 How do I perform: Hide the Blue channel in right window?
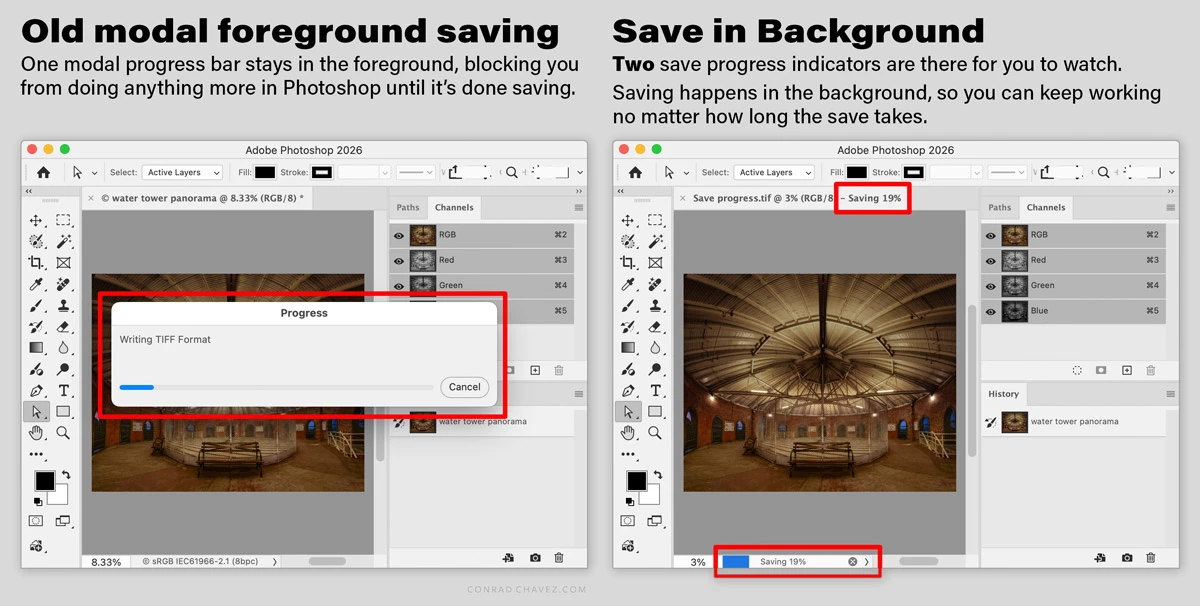(991, 311)
